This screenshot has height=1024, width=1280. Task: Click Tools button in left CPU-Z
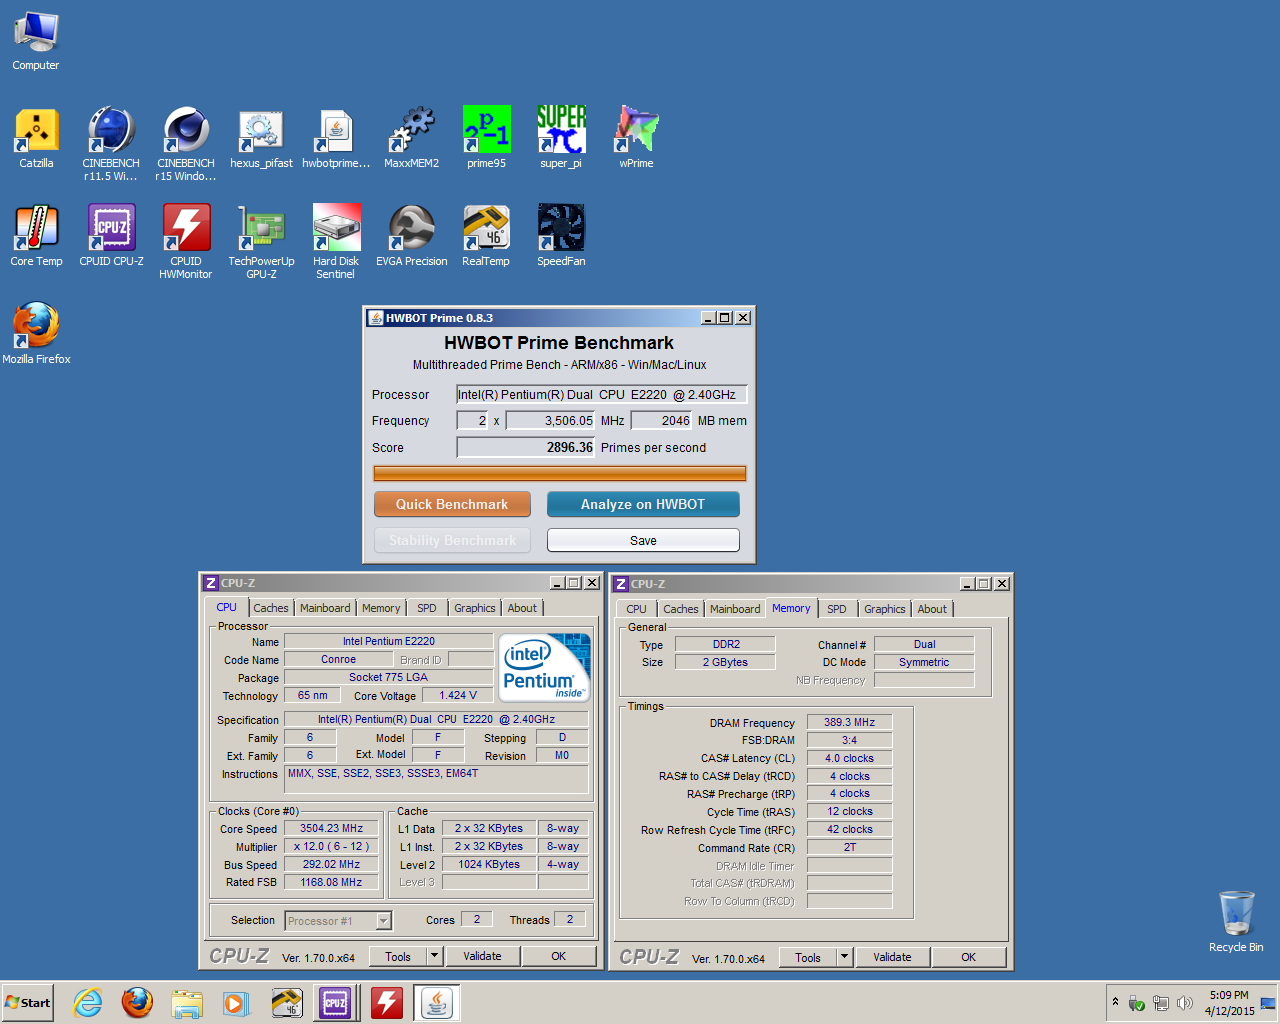coord(398,956)
